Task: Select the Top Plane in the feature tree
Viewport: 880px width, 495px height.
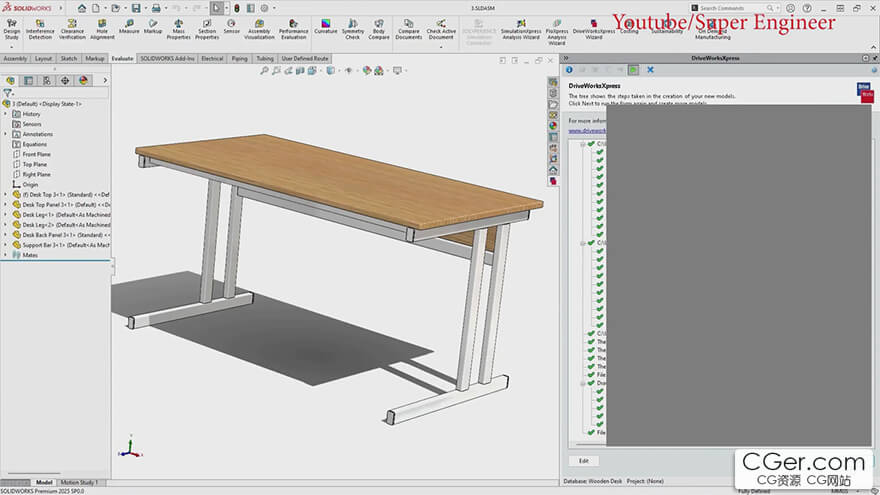Action: coord(36,164)
